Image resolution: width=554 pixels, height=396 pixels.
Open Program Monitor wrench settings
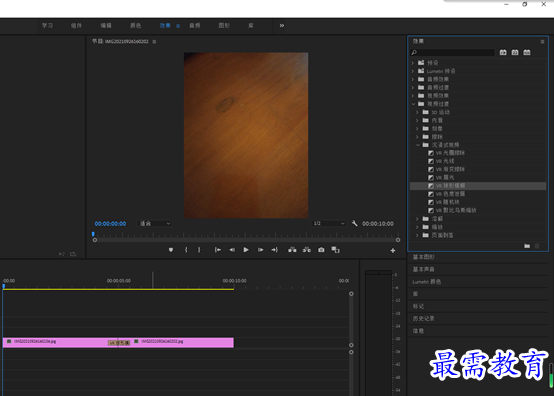pyautogui.click(x=354, y=223)
